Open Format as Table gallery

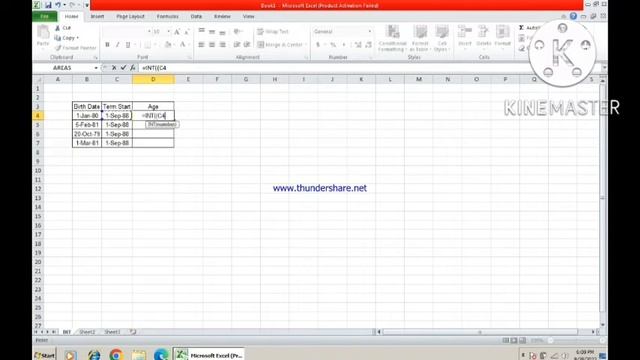(420, 38)
